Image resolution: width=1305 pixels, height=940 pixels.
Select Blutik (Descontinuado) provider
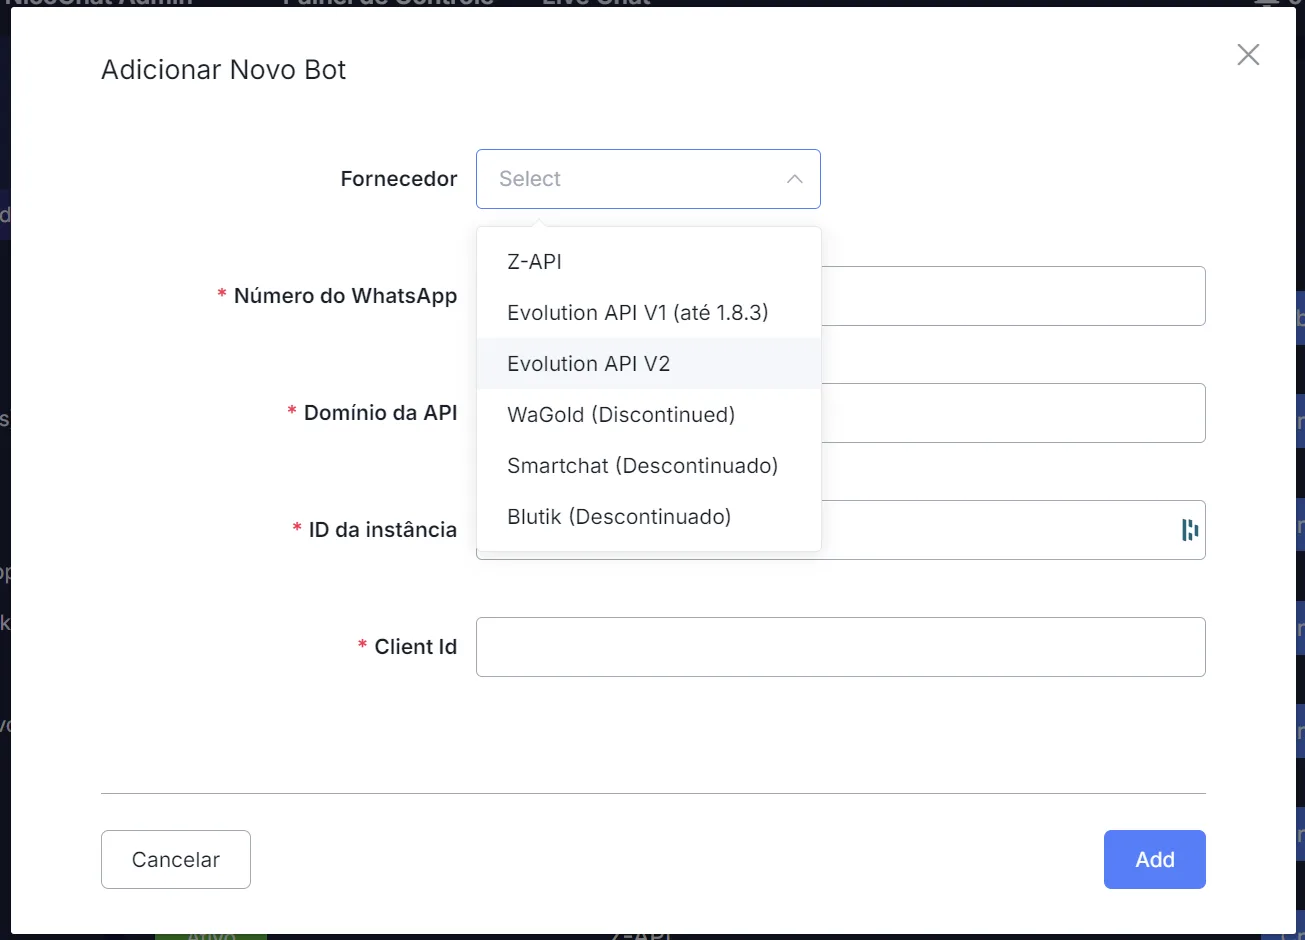click(649, 517)
